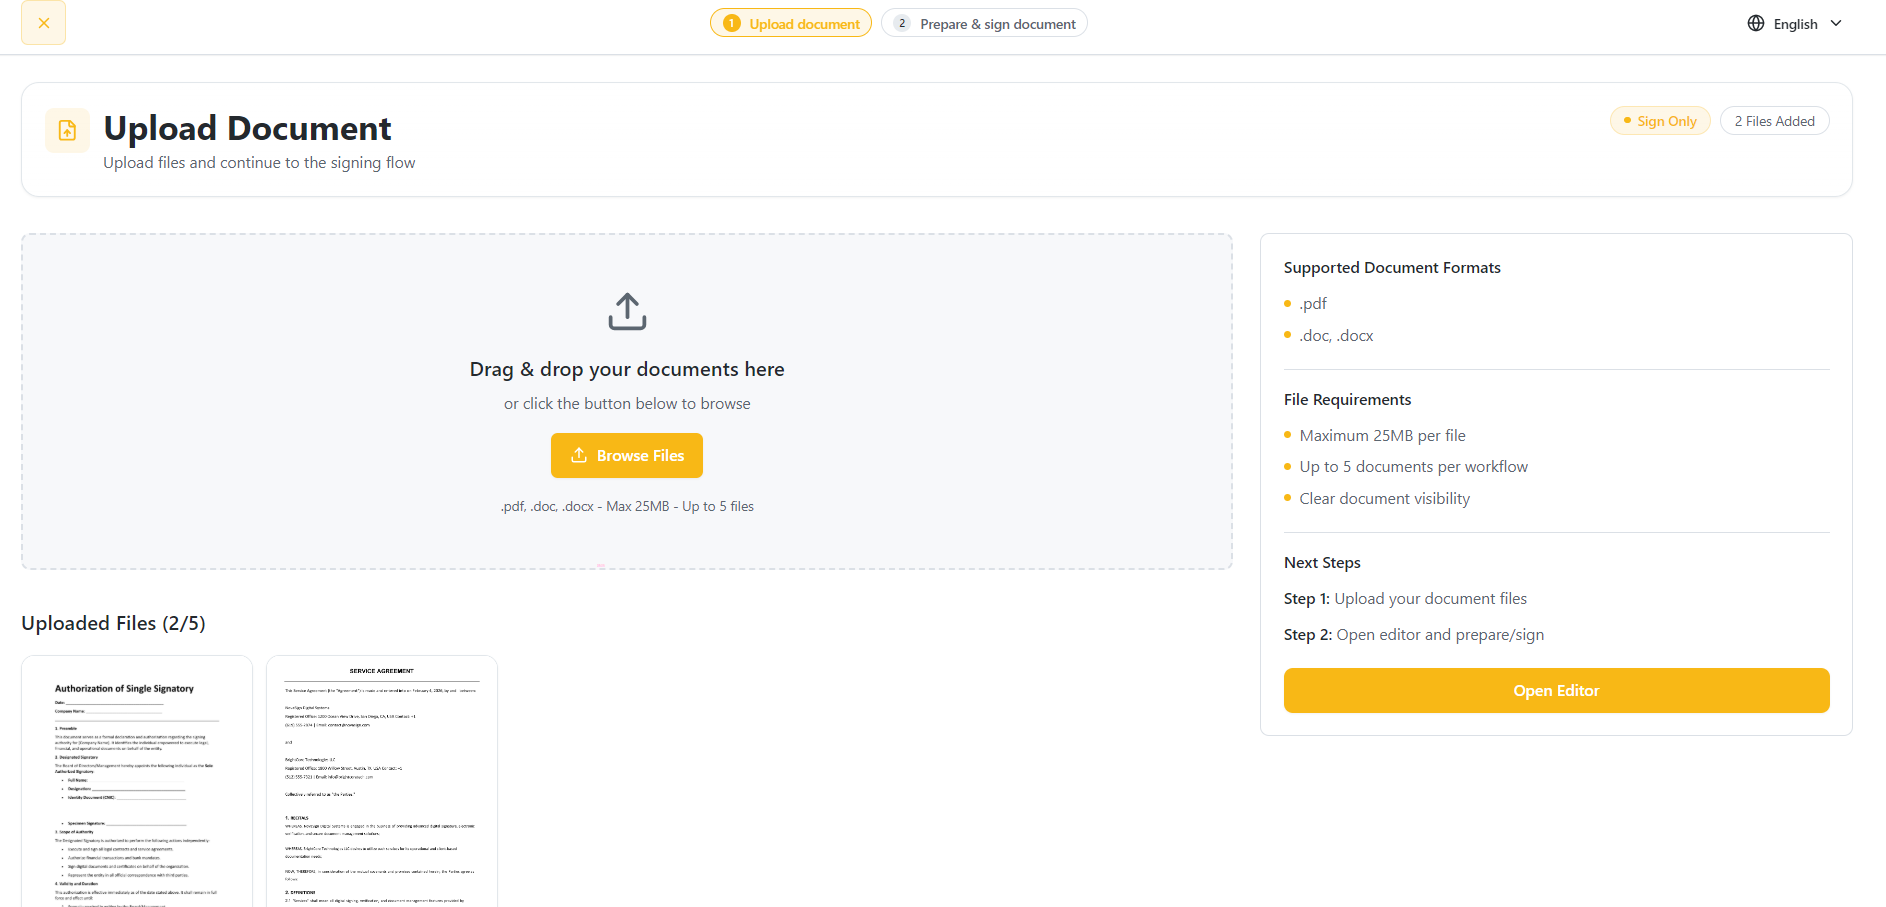This screenshot has height=907, width=1886.
Task: Click the yellow dot in Sign Only badge
Action: click(x=1627, y=120)
